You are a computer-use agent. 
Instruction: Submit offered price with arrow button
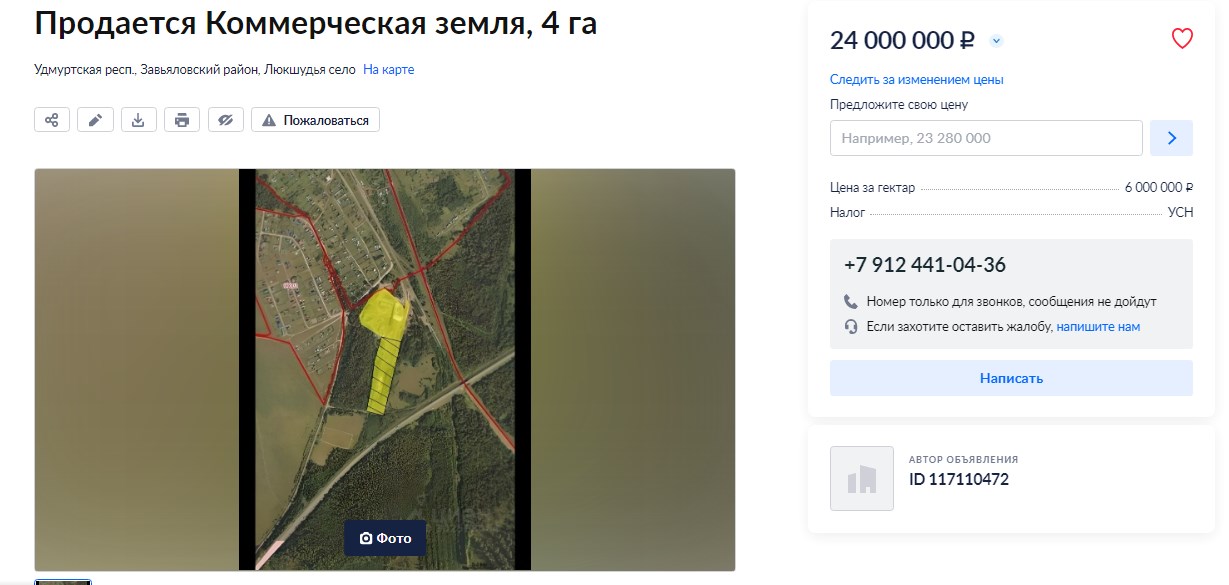1171,138
